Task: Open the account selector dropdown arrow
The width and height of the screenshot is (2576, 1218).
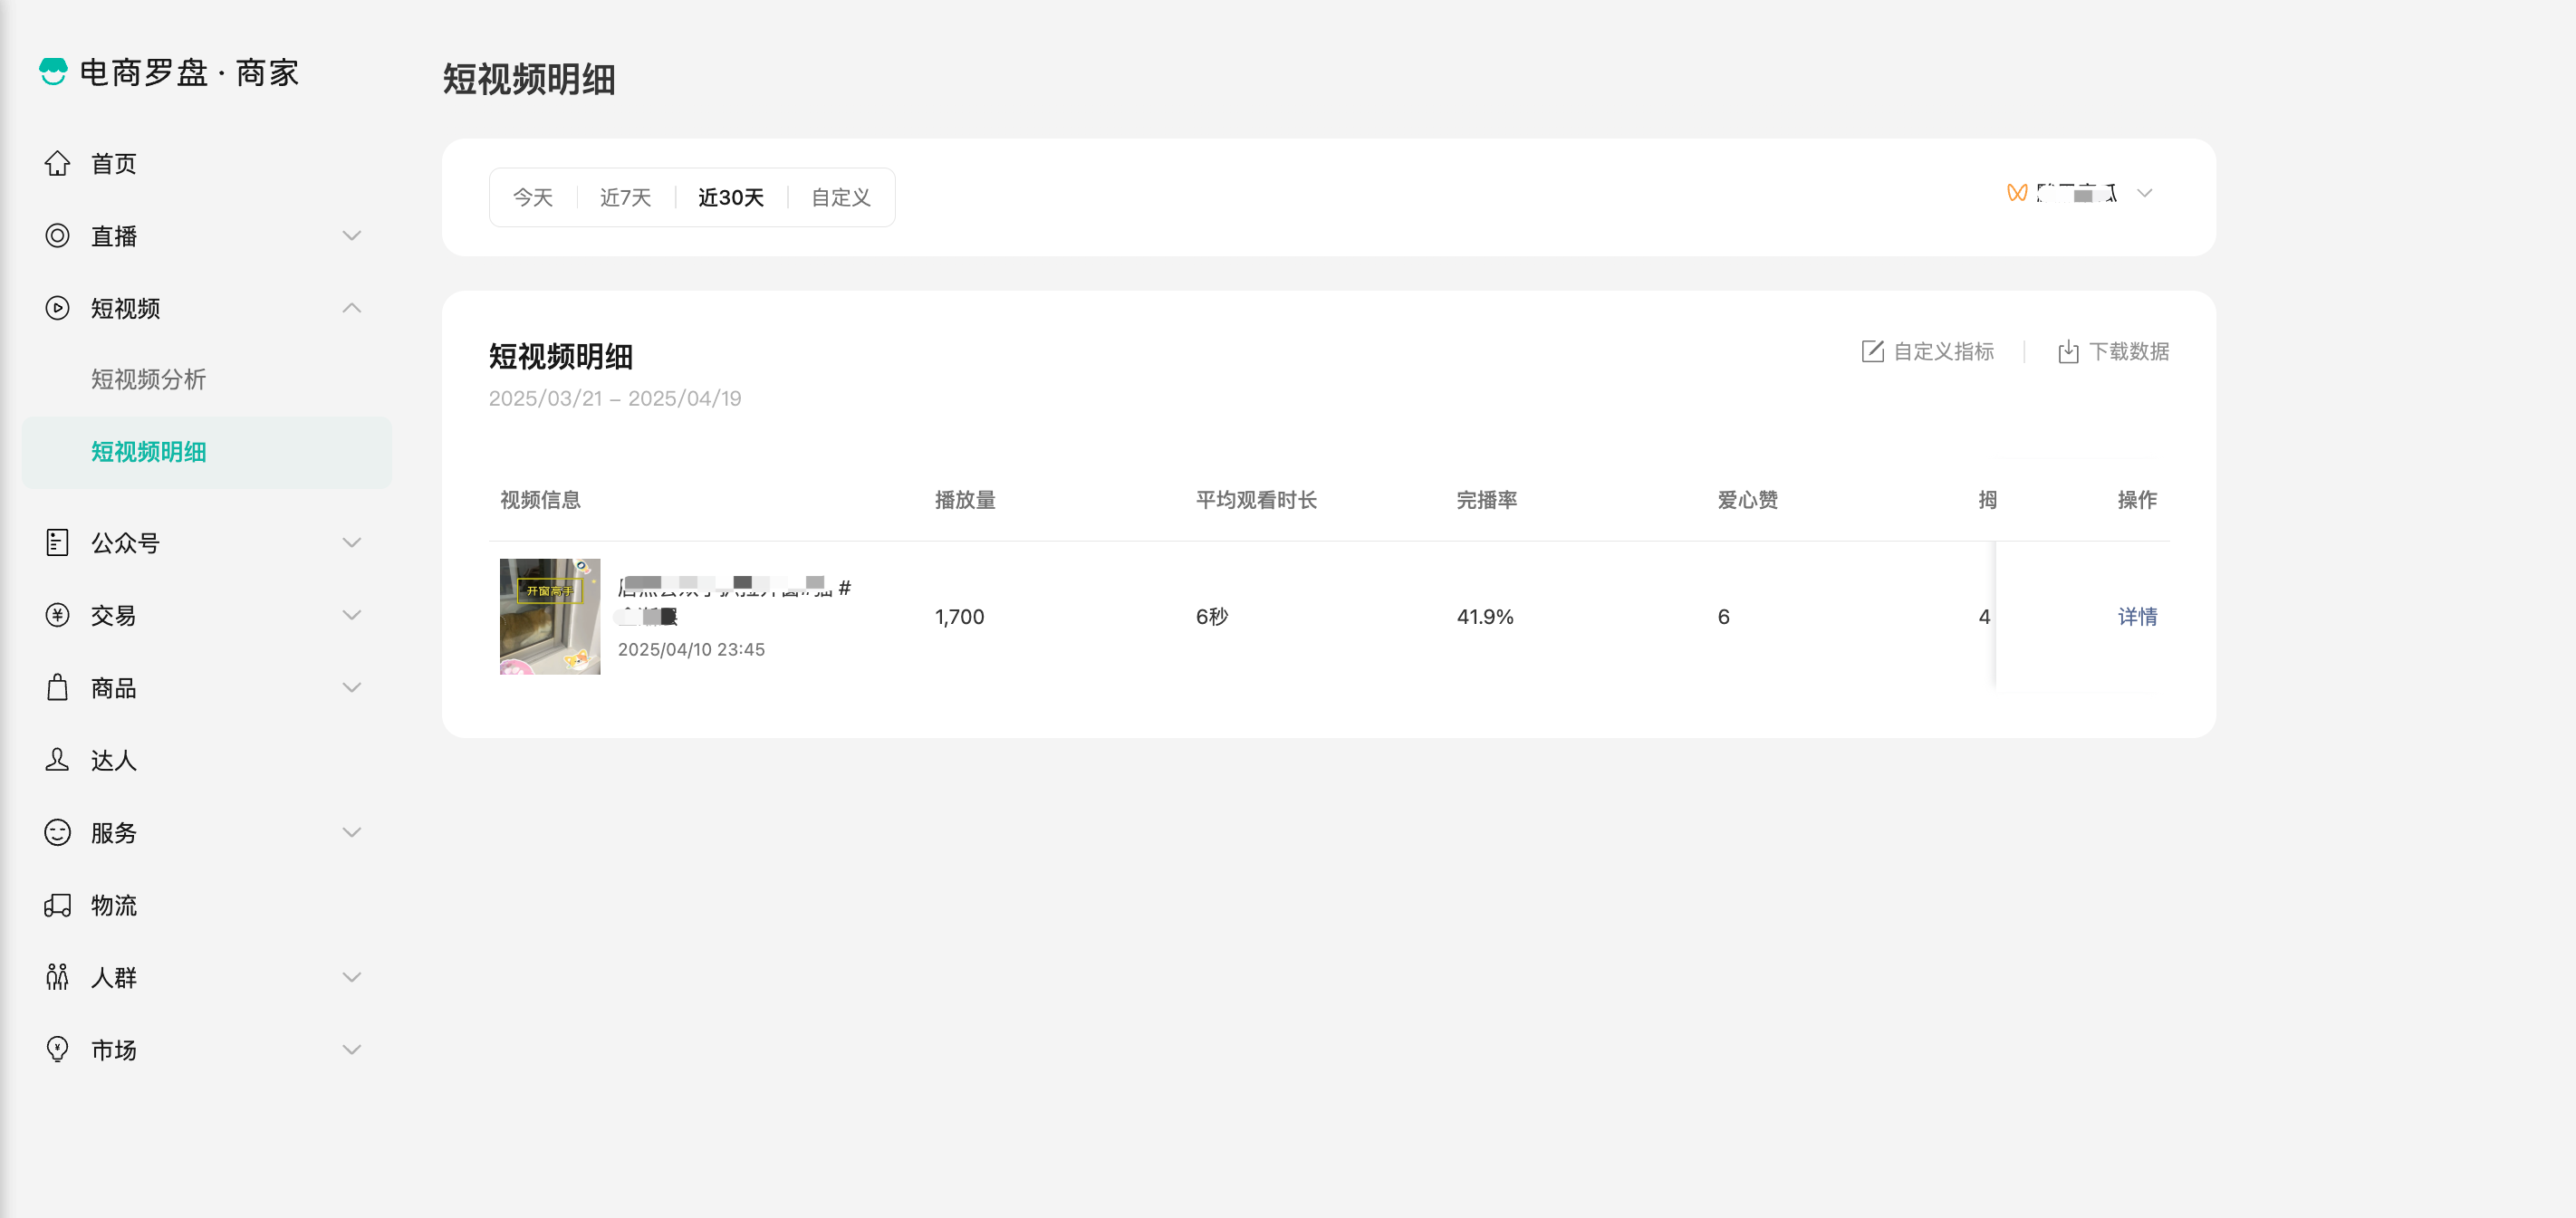Action: pos(2144,193)
